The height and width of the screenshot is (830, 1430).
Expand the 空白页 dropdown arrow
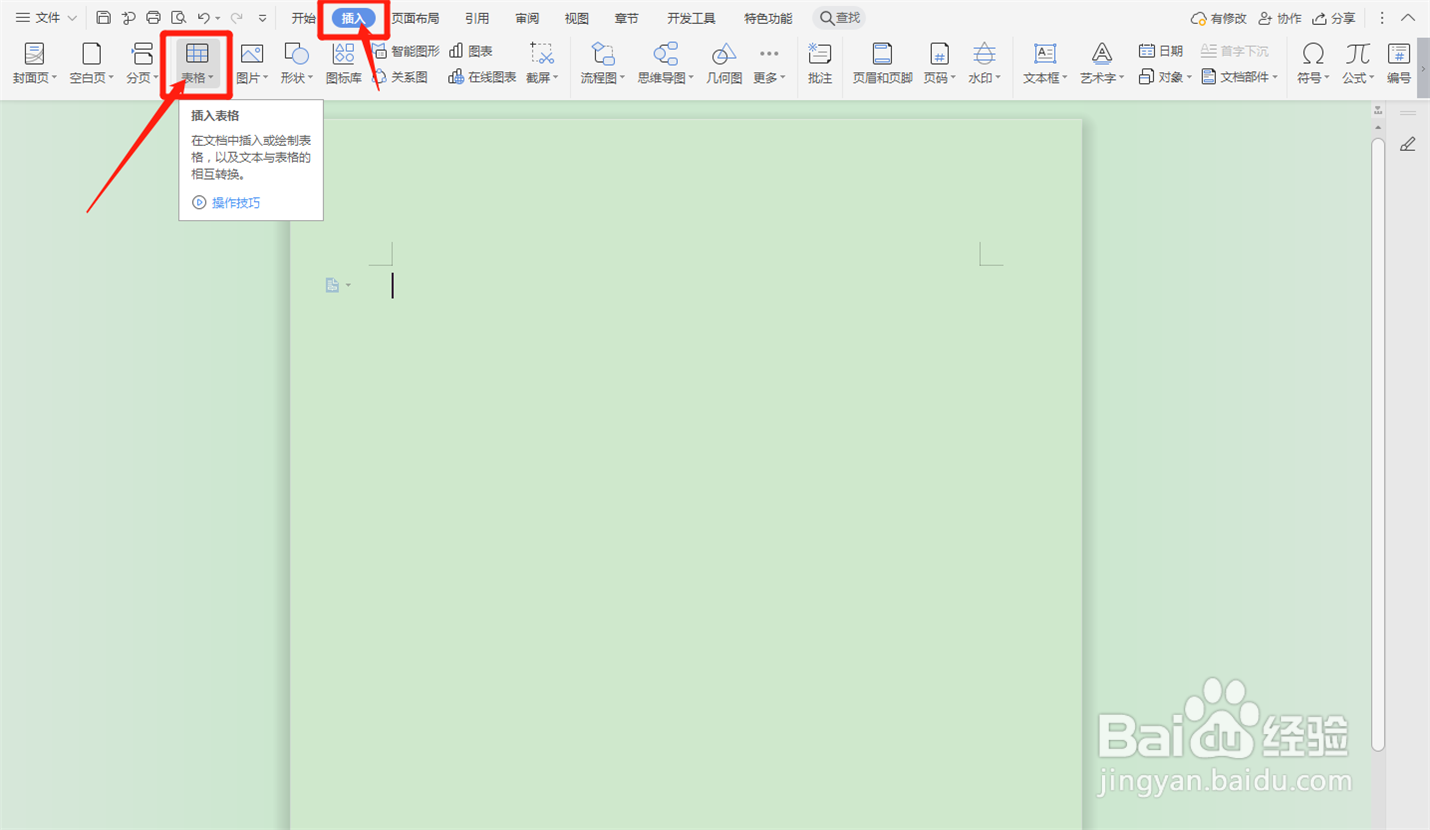click(x=111, y=78)
